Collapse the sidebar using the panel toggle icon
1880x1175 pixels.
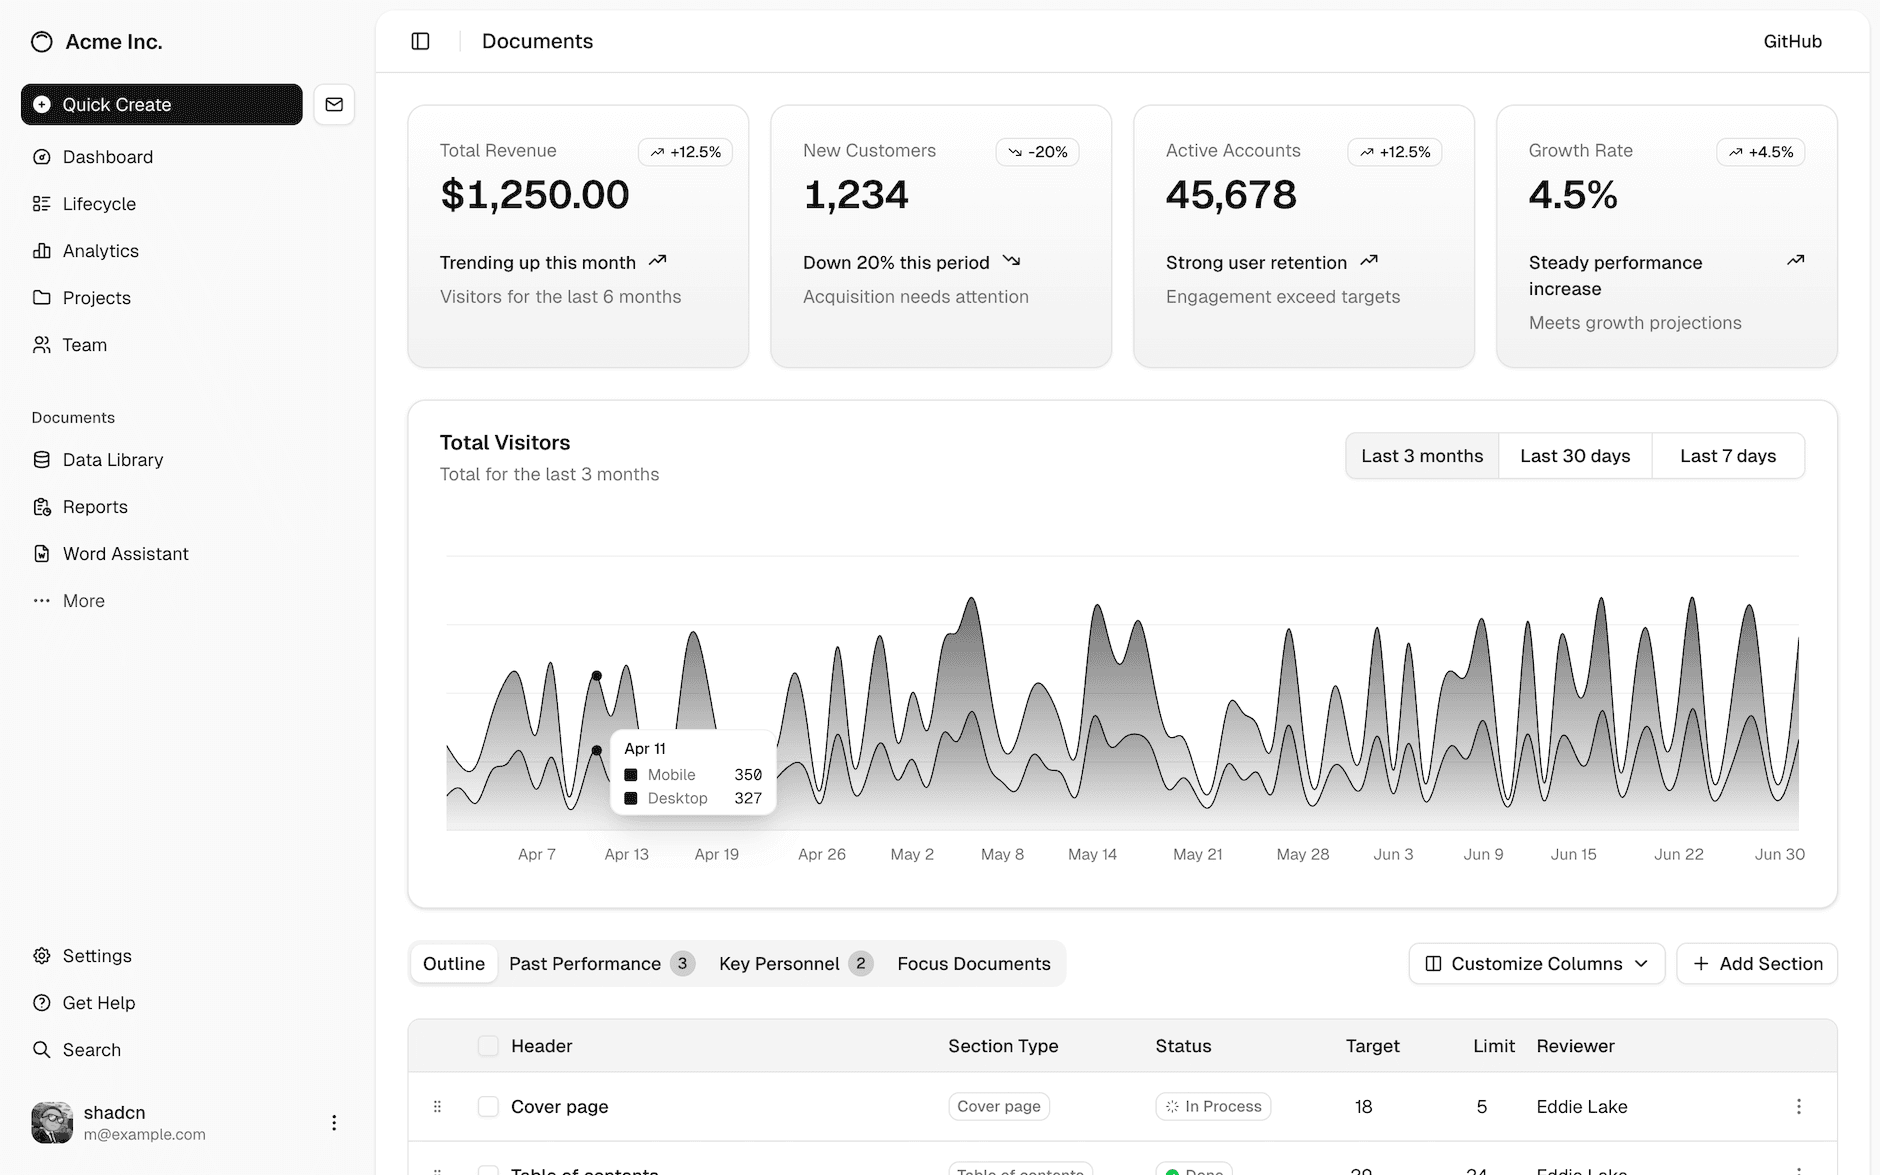click(x=419, y=41)
